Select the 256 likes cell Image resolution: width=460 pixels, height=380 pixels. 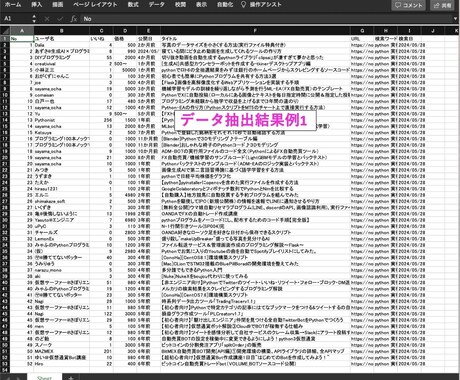coord(101,120)
